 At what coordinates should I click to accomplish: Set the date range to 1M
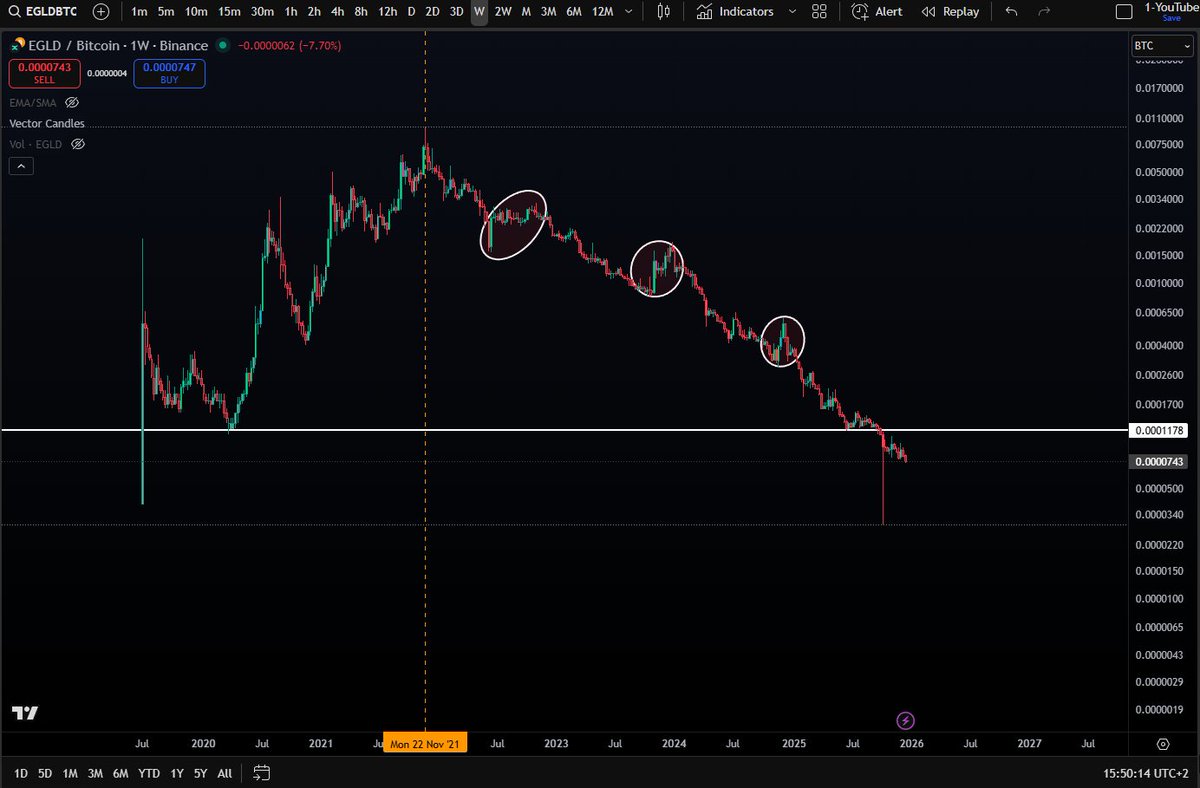(70, 773)
